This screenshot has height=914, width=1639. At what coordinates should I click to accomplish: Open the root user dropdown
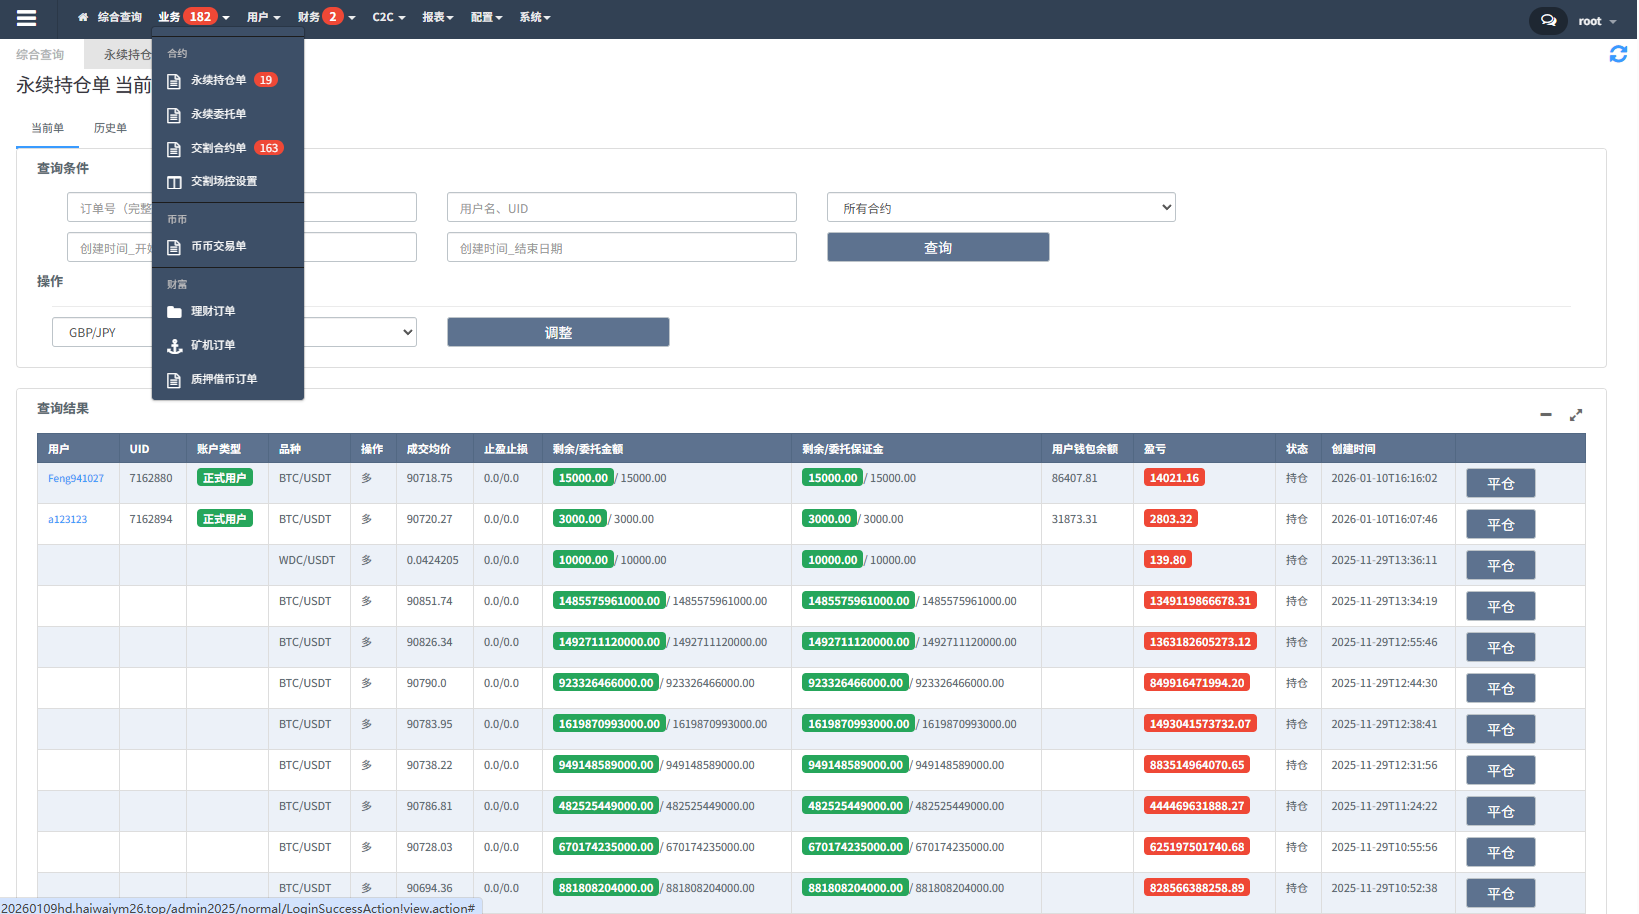click(1597, 21)
